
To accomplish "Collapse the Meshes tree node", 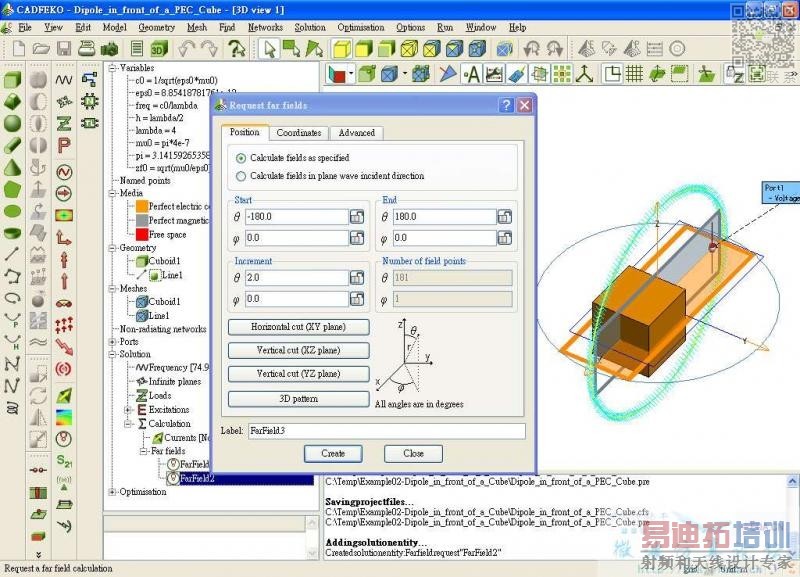I will coord(112,289).
